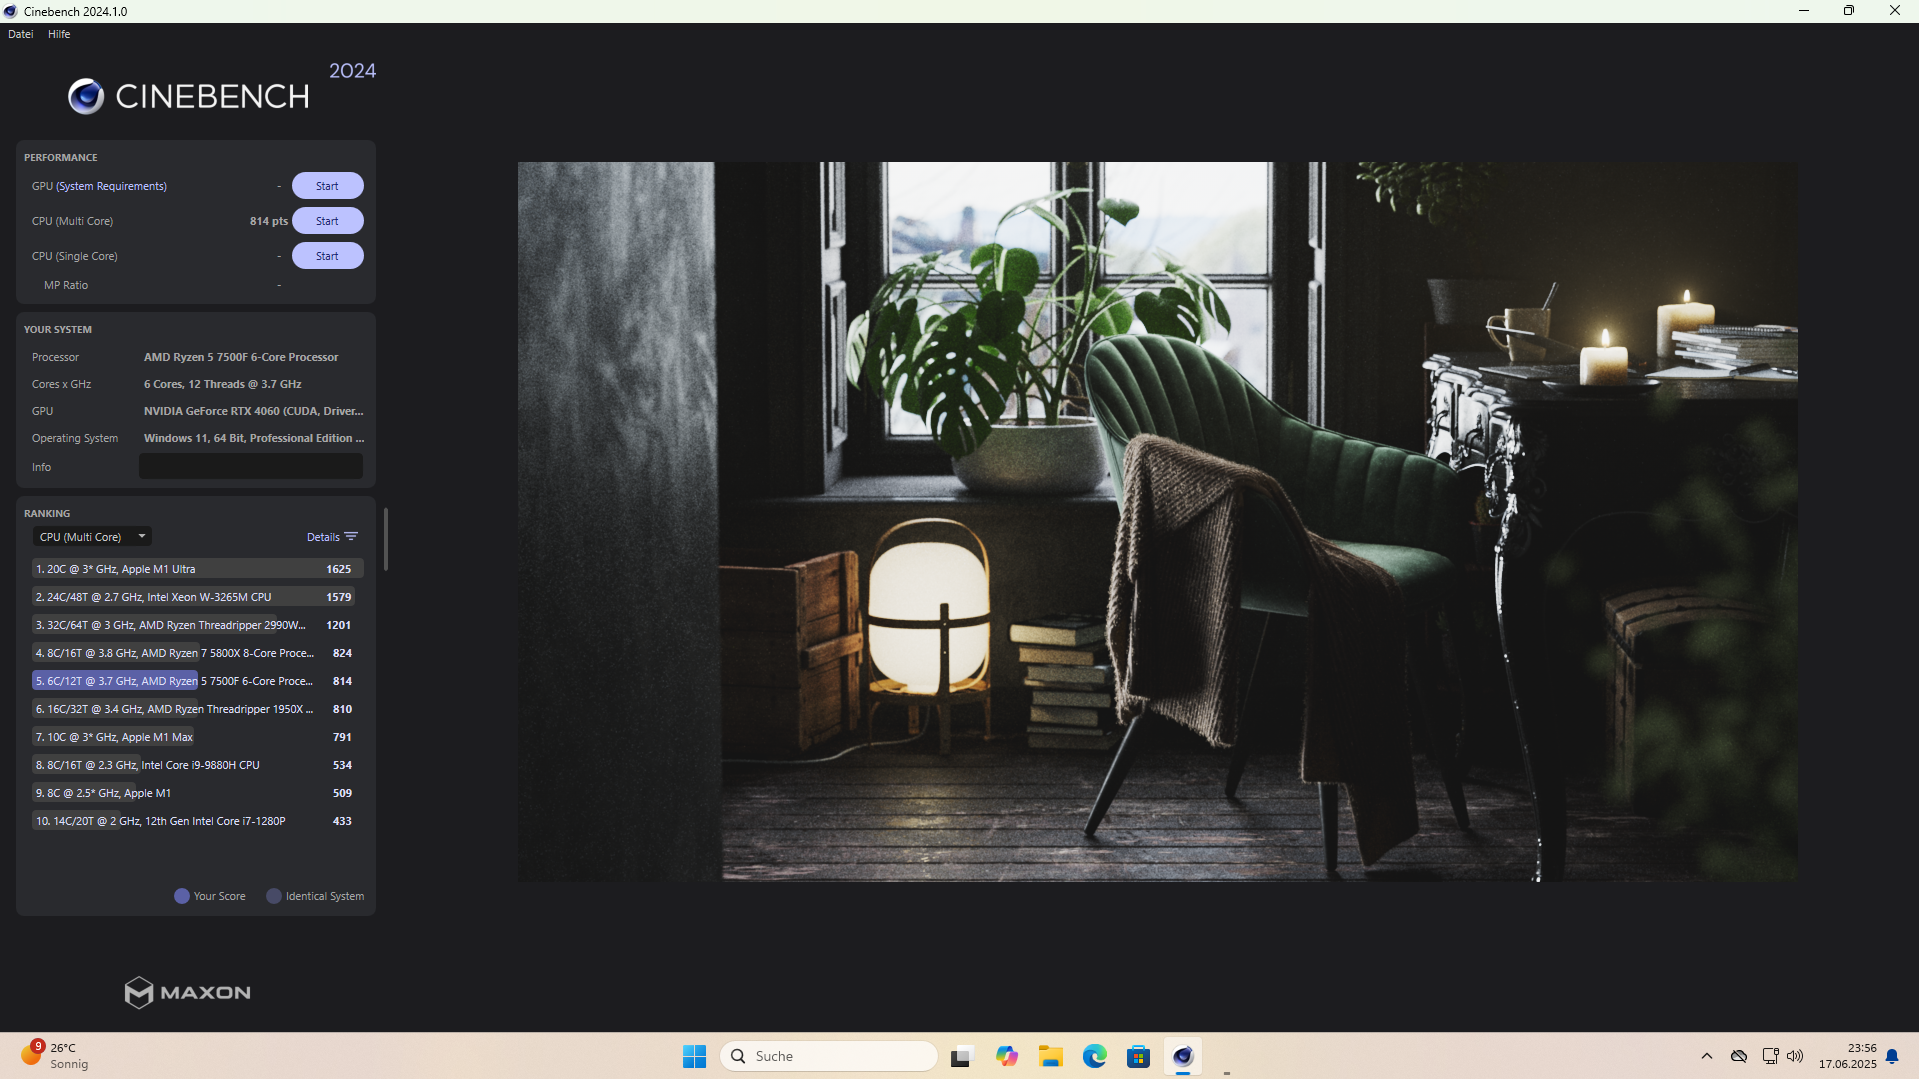
Task: Click inside the Info input field
Action: (250, 465)
